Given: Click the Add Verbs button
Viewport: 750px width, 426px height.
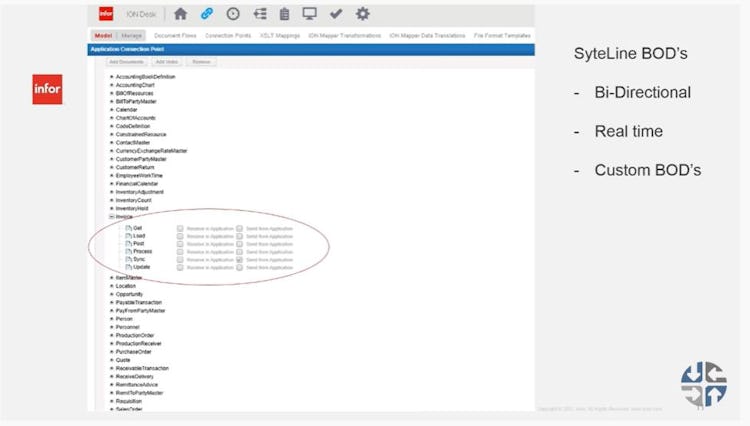Looking at the screenshot, I should pos(167,62).
